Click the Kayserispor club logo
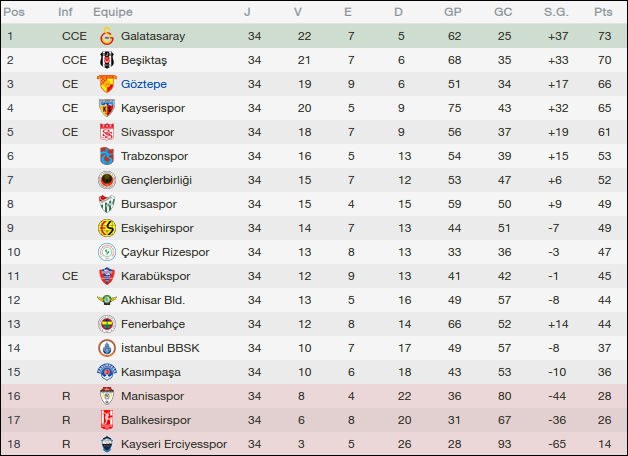Viewport: 628px width, 456px height. [x=106, y=108]
